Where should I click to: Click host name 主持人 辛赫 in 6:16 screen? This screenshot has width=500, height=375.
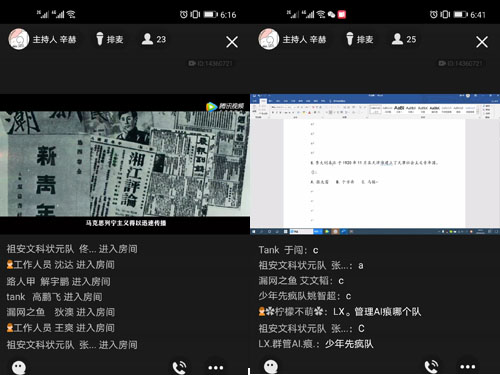54,40
